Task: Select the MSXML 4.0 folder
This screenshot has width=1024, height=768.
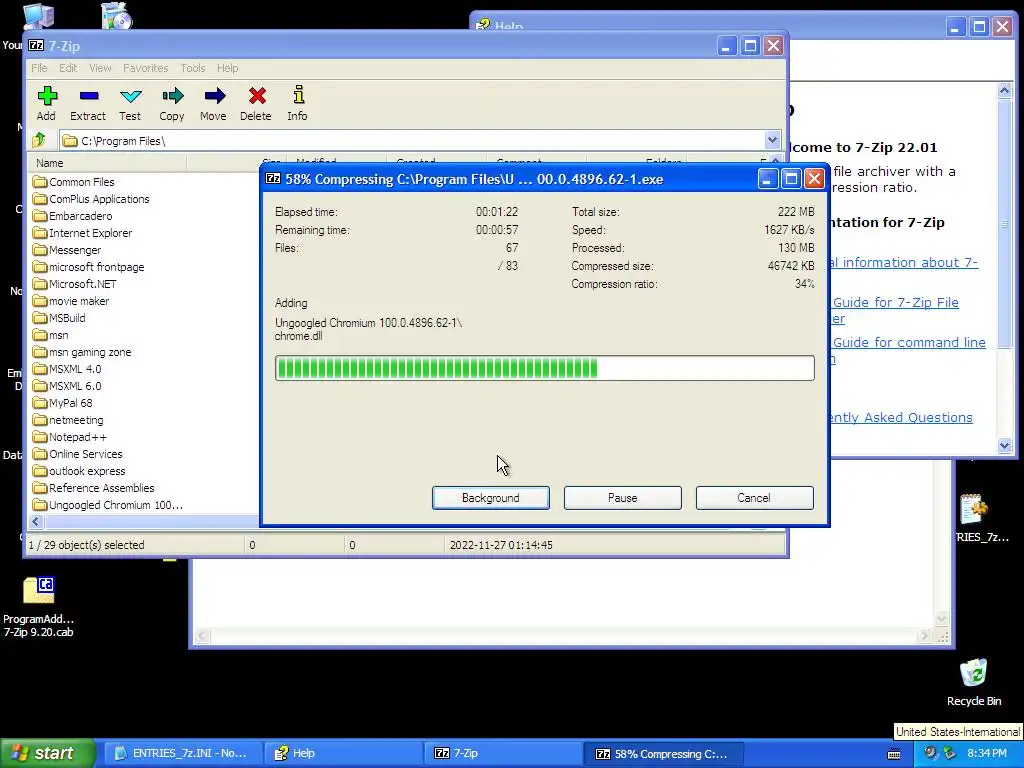Action: [67, 369]
